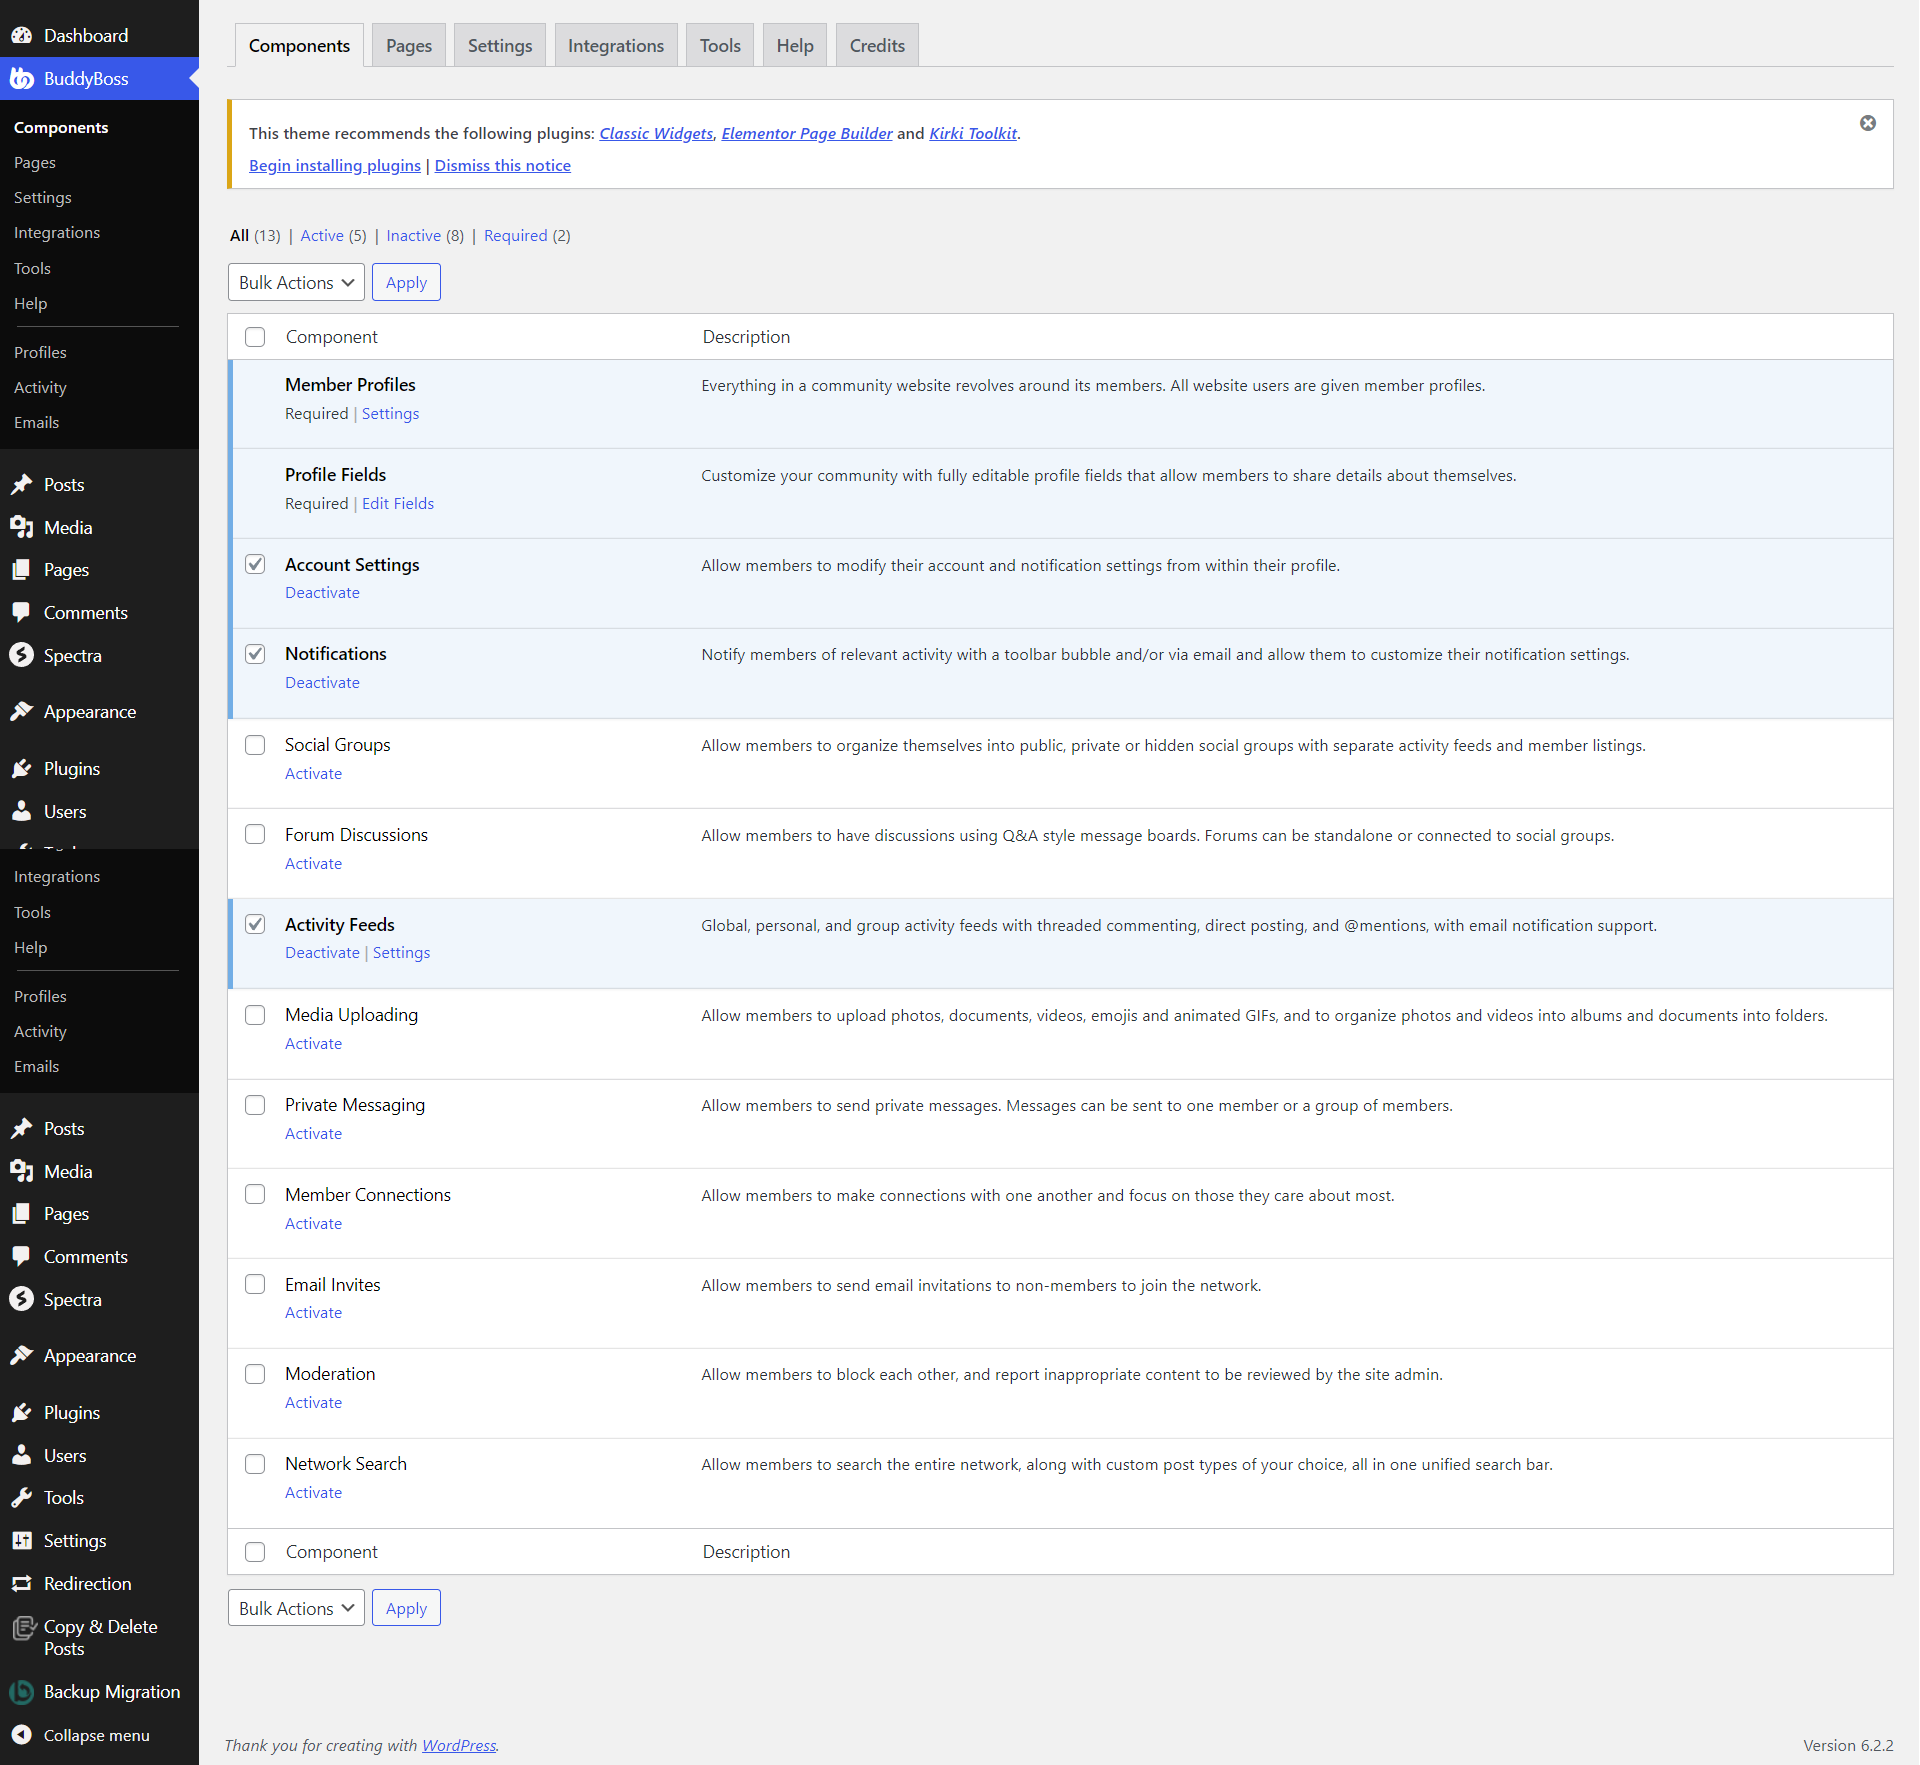
Task: Dismiss the plugin notice with the X icon
Action: click(1868, 123)
